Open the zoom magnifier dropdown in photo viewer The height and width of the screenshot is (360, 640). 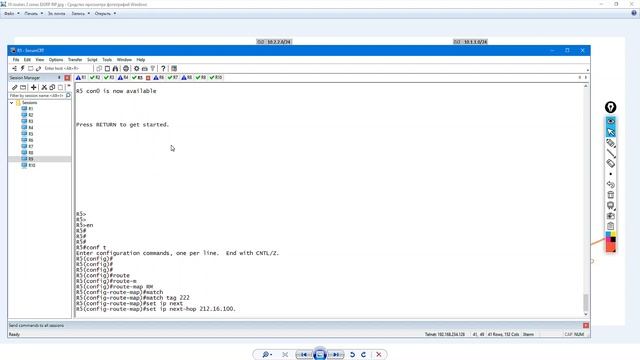point(267,355)
